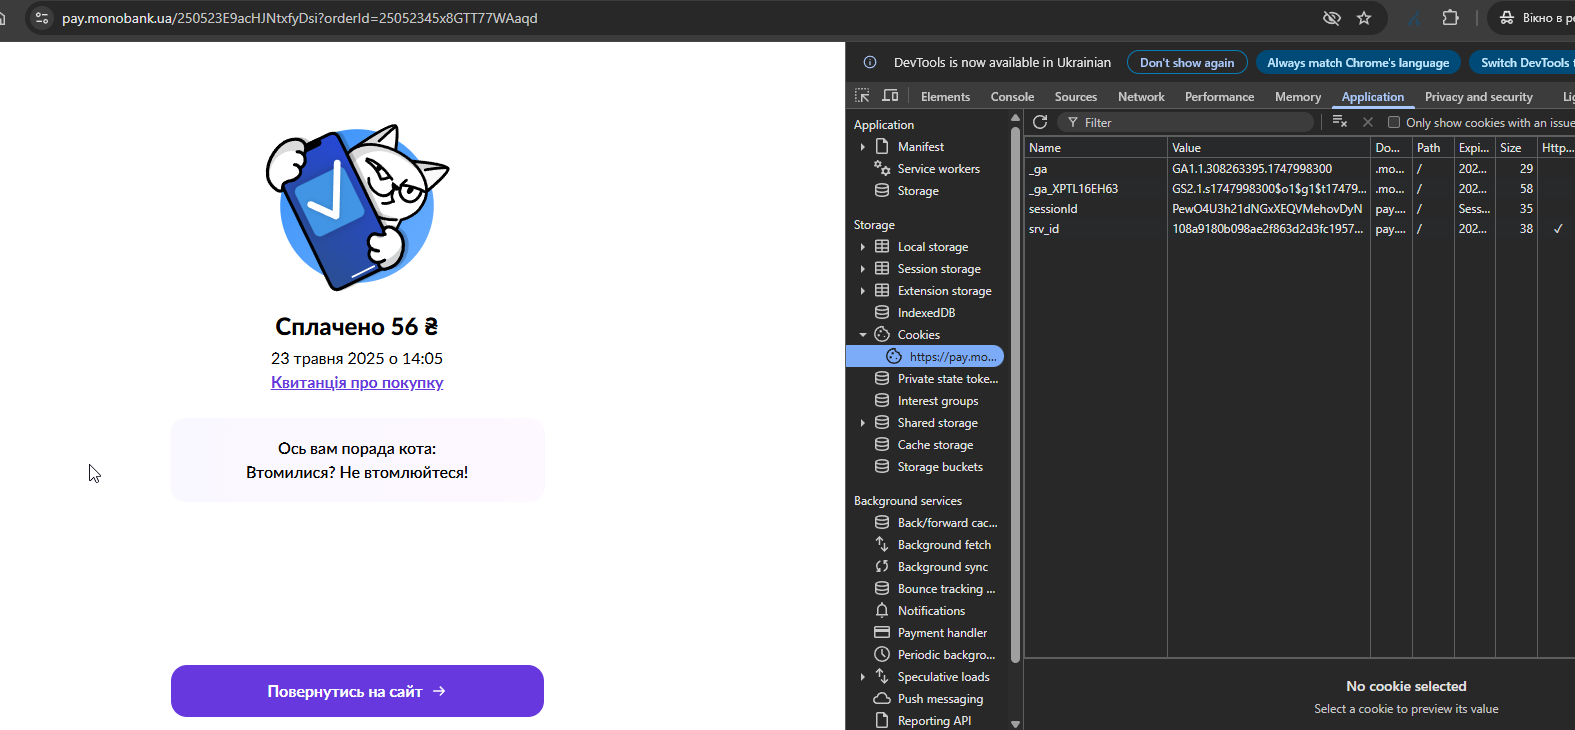Open Private state tokens item
The height and width of the screenshot is (730, 1575).
[947, 379]
